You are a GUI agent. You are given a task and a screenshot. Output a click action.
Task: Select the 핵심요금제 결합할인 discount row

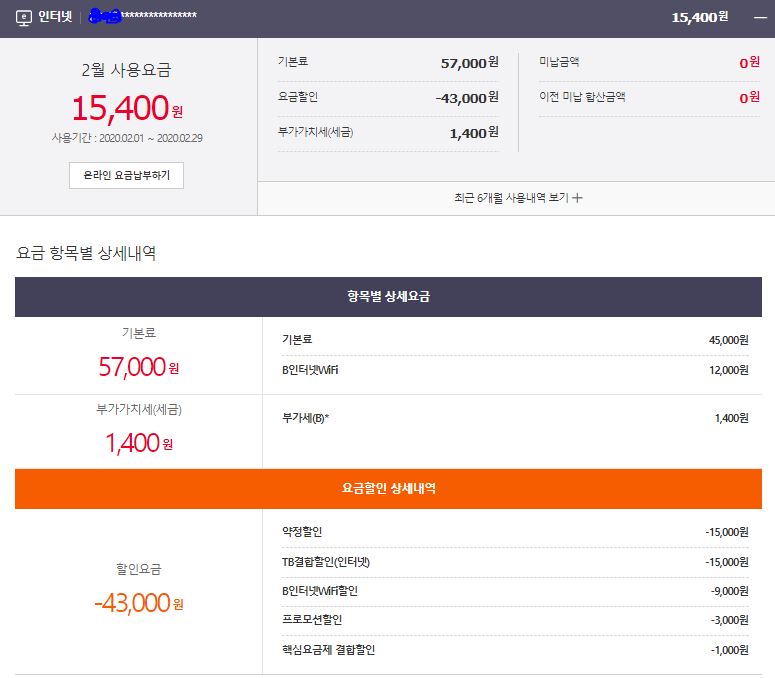coord(514,650)
